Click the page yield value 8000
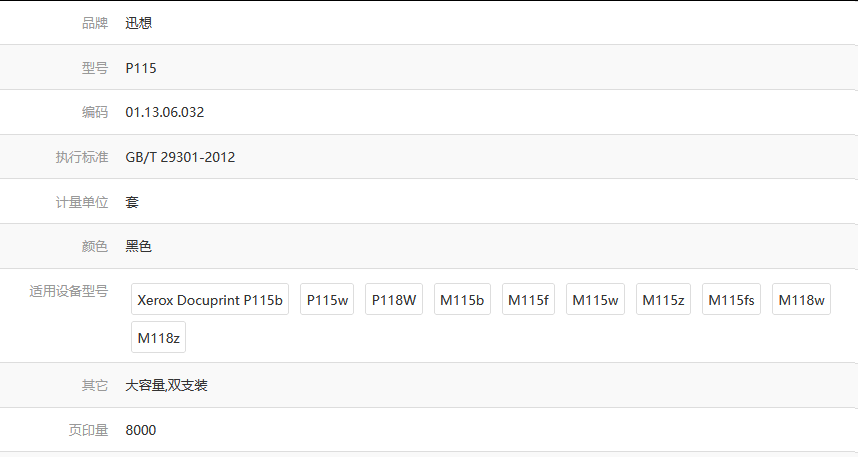This screenshot has width=858, height=457. click(141, 430)
